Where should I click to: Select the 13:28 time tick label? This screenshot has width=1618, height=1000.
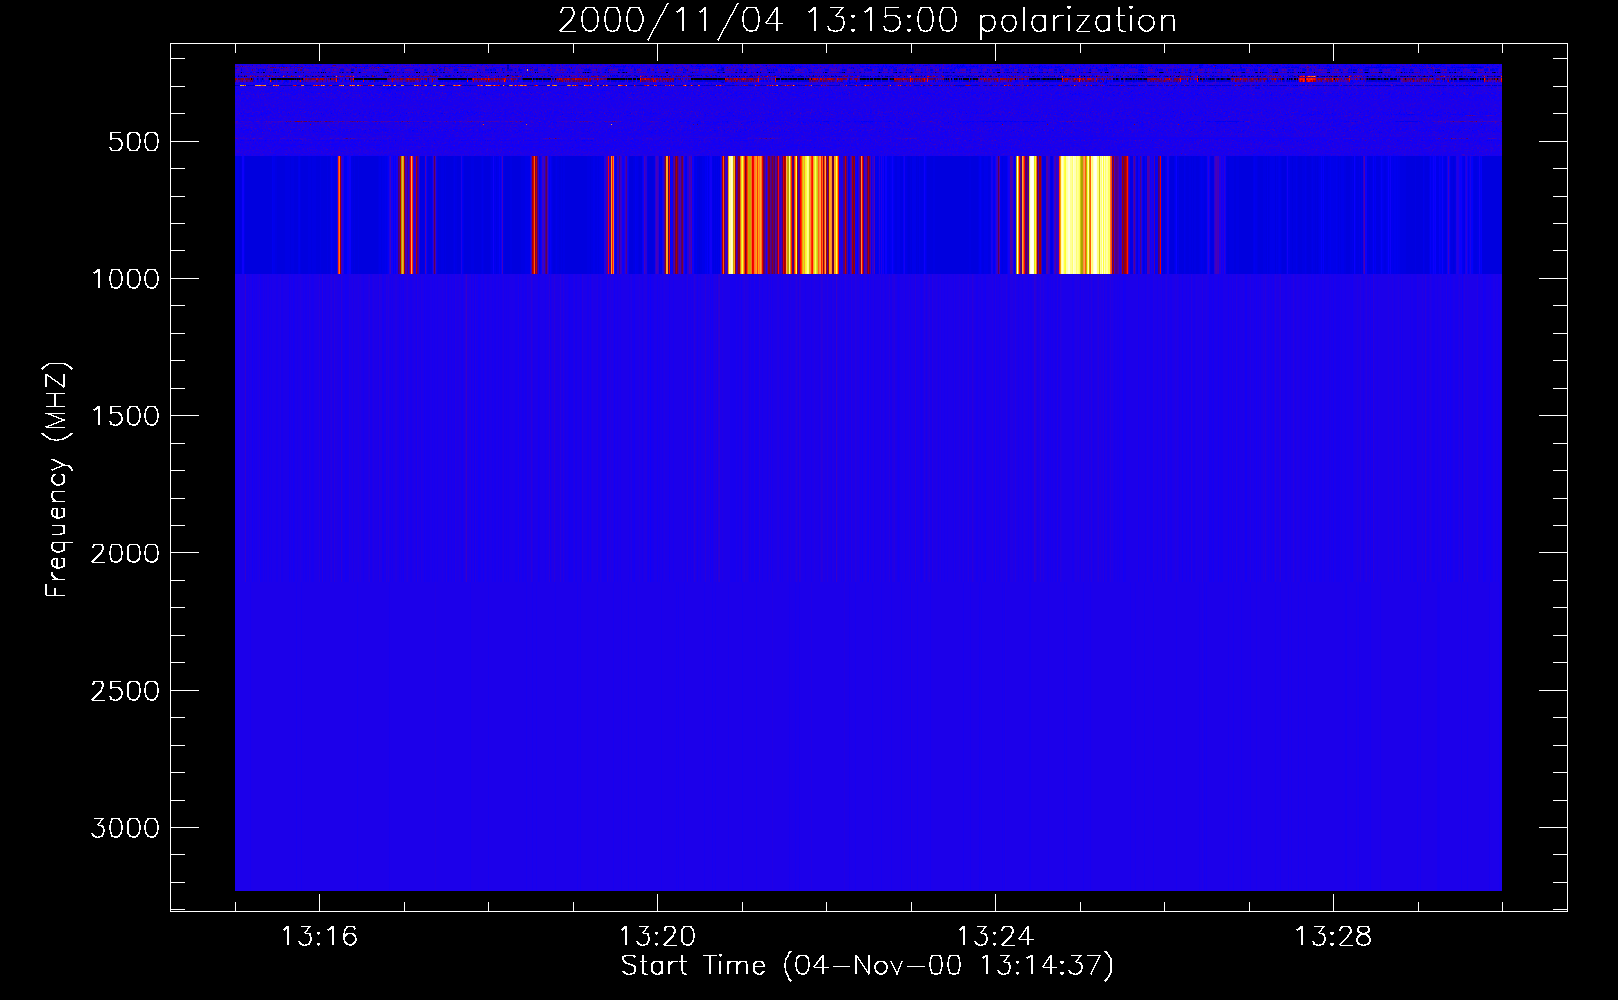click(1333, 937)
